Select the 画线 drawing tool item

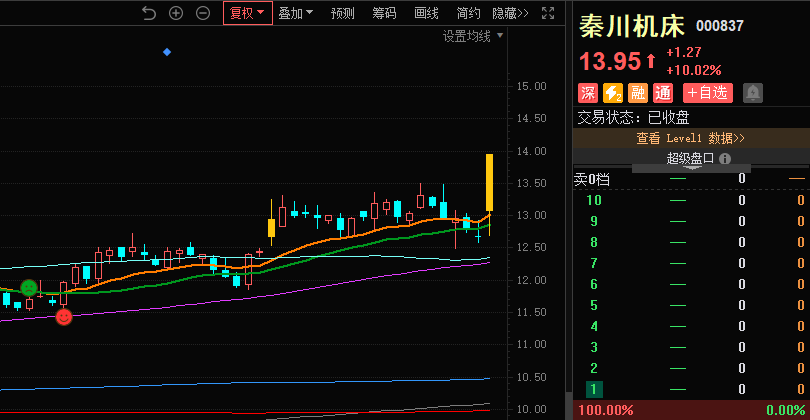[426, 13]
